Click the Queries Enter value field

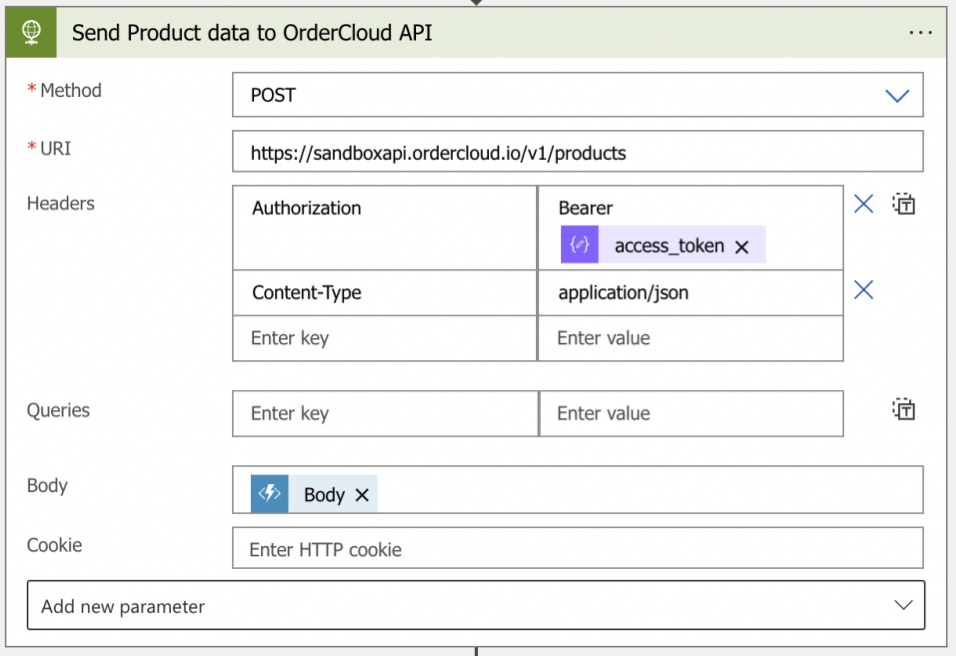click(691, 413)
